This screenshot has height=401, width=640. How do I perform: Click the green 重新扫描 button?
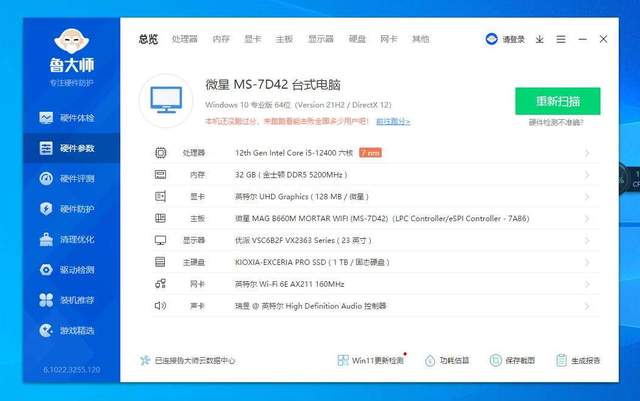[x=558, y=101]
